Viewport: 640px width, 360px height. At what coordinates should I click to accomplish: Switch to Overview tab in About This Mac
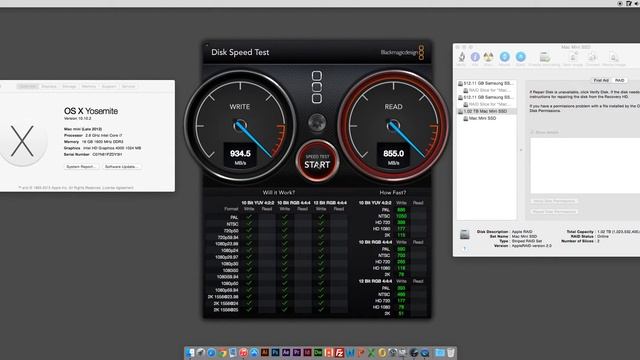point(28,87)
